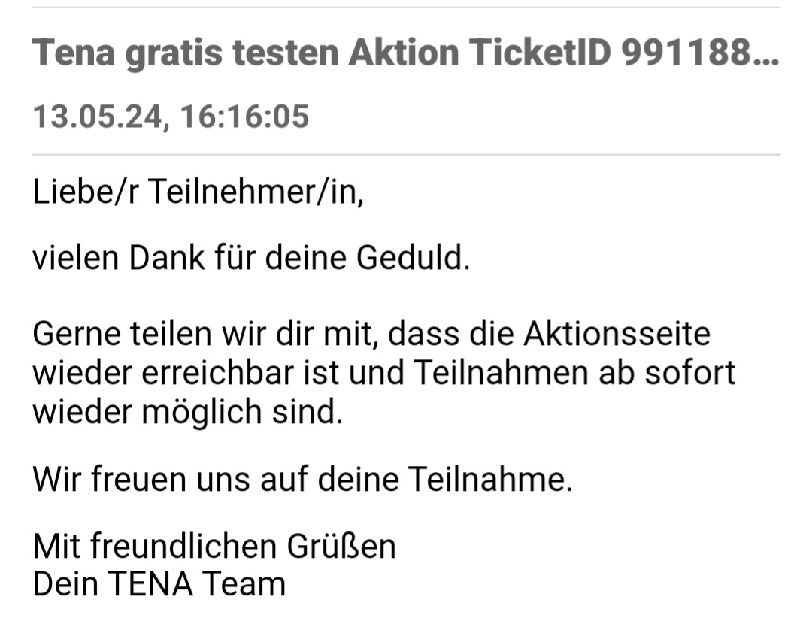800x639 pixels.
Task: Select the word sofort
Action: click(x=690, y=373)
